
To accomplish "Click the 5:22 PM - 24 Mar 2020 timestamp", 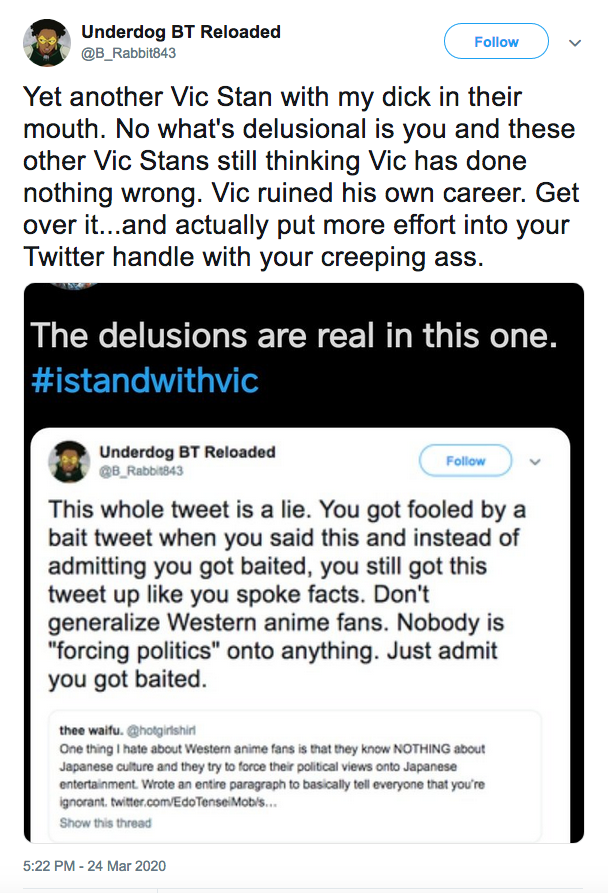I will [95, 866].
